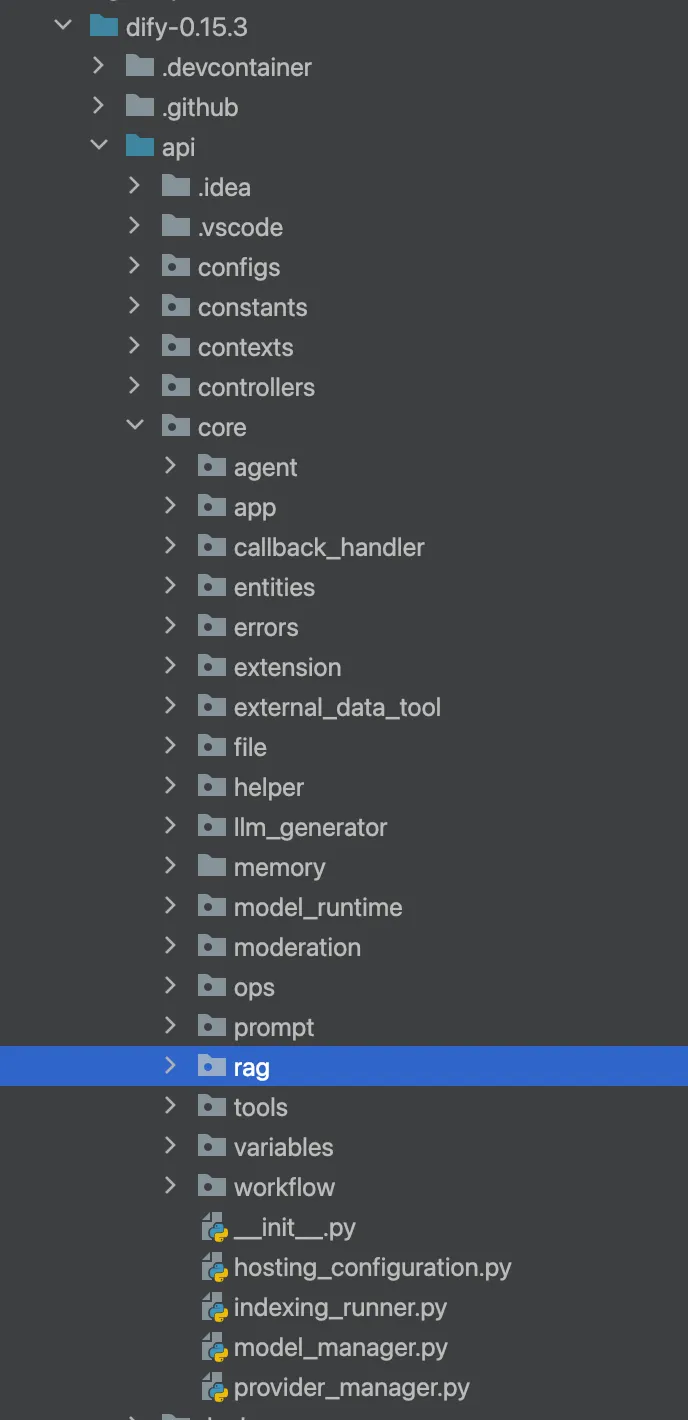Screen dimensions: 688x1420
Task: Select the controllers folder
Action: (256, 387)
